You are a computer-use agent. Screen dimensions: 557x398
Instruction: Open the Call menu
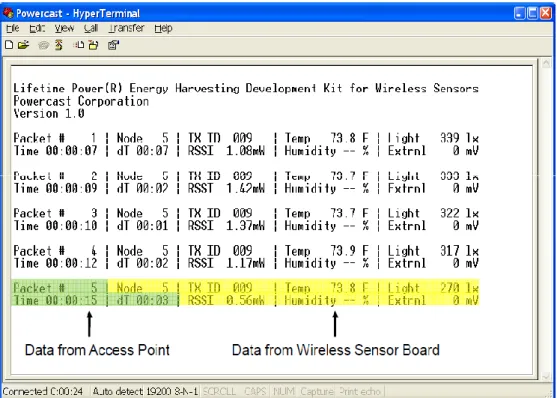91,28
